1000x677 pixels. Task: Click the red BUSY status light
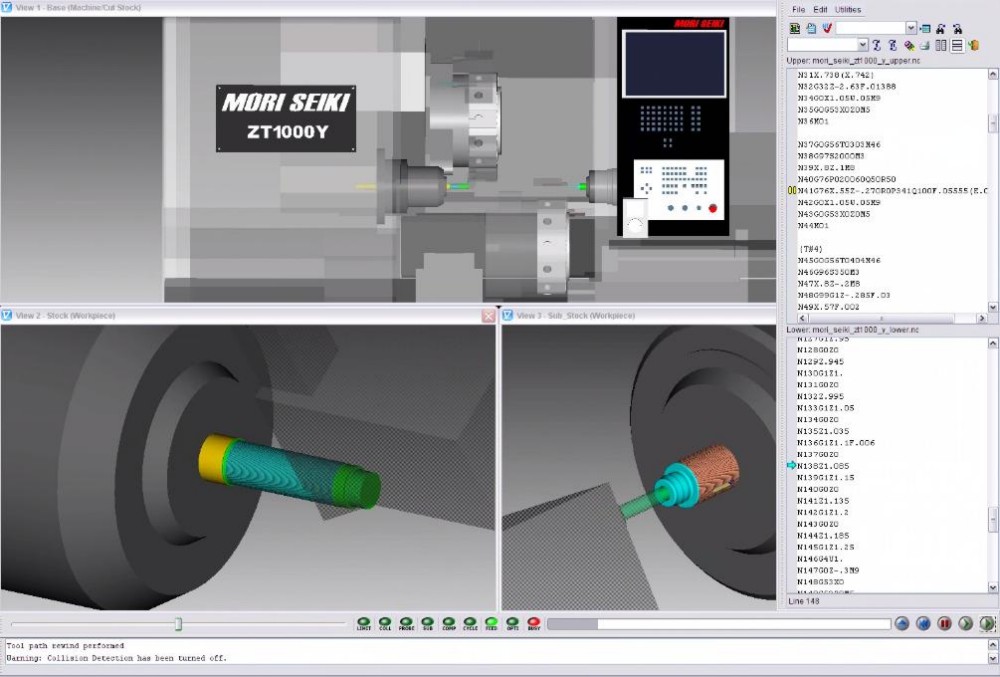pos(534,623)
